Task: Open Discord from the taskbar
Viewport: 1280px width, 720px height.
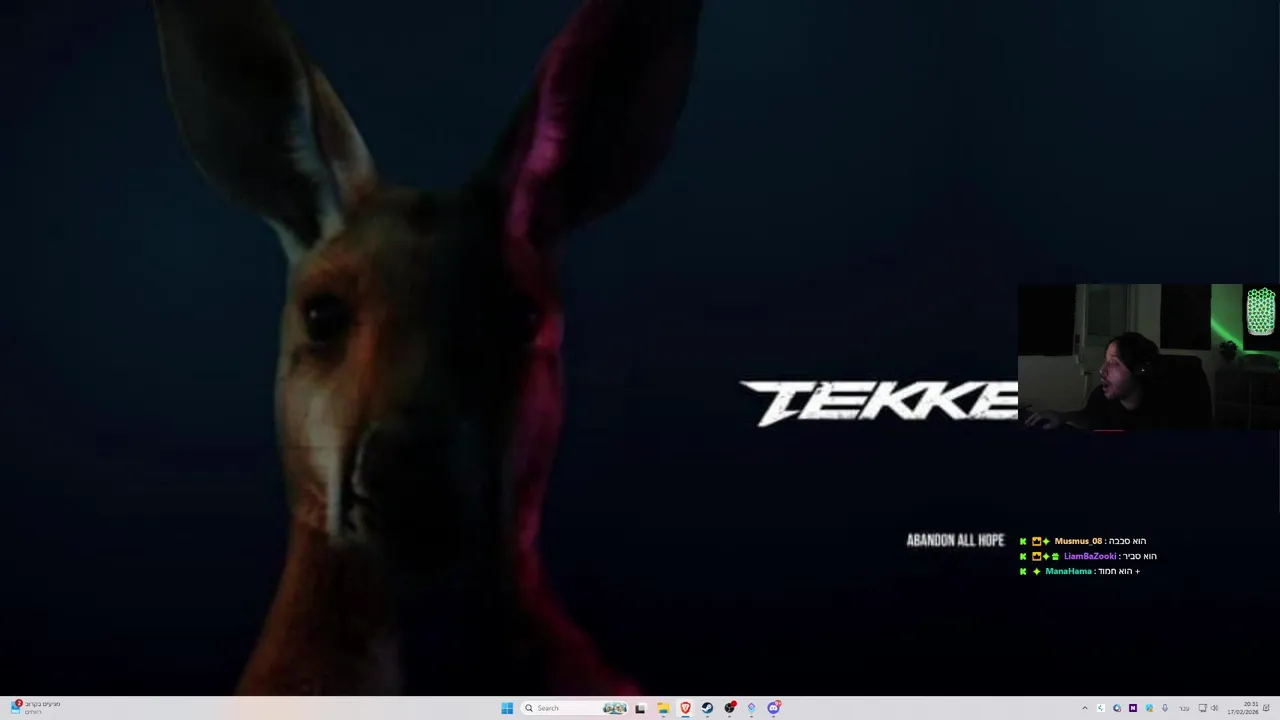Action: point(774,708)
